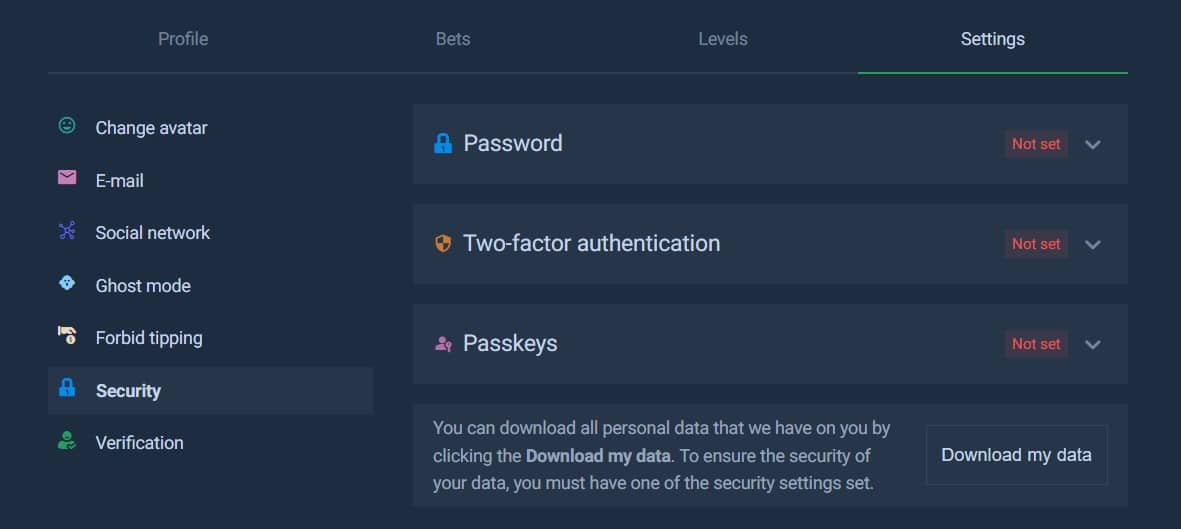Click the Not set badge for Password

coord(1036,144)
